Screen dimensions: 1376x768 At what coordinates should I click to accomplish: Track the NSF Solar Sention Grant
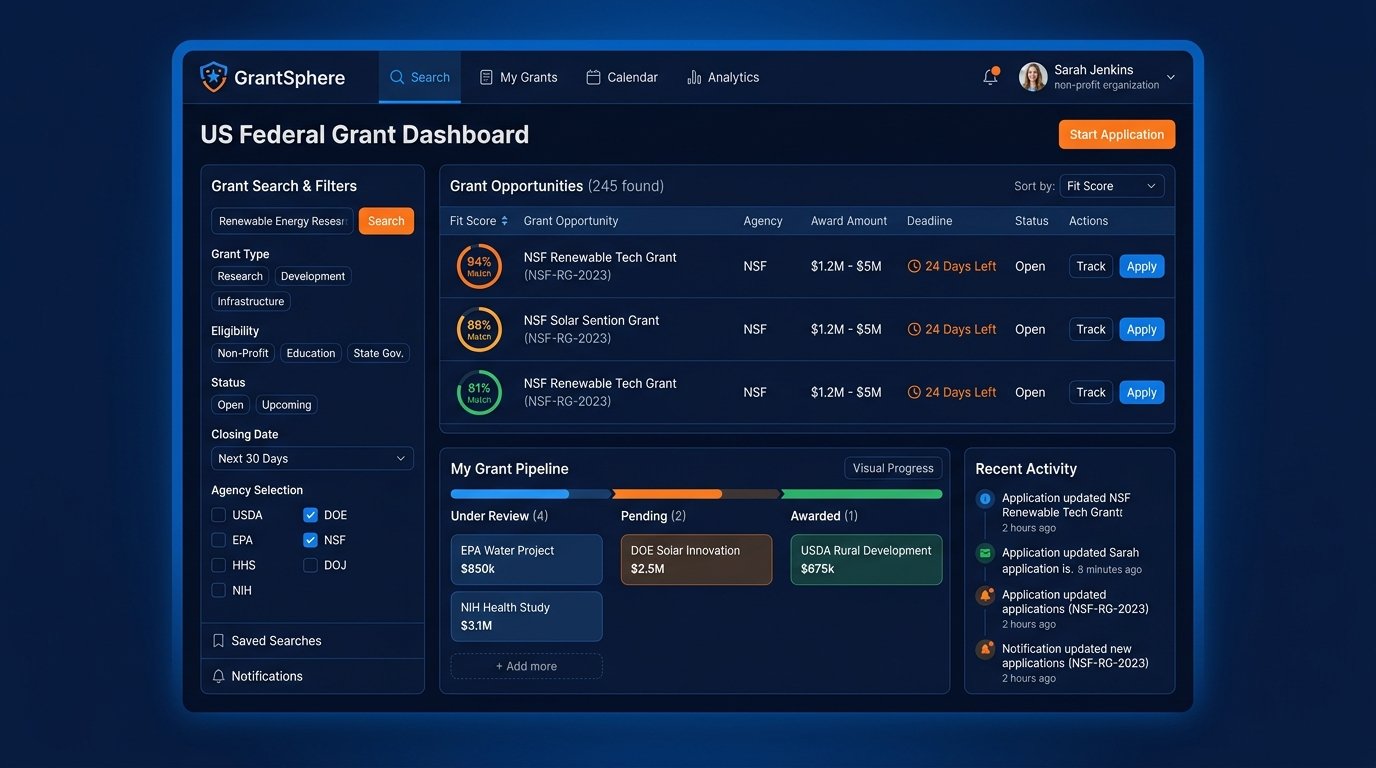click(1091, 329)
